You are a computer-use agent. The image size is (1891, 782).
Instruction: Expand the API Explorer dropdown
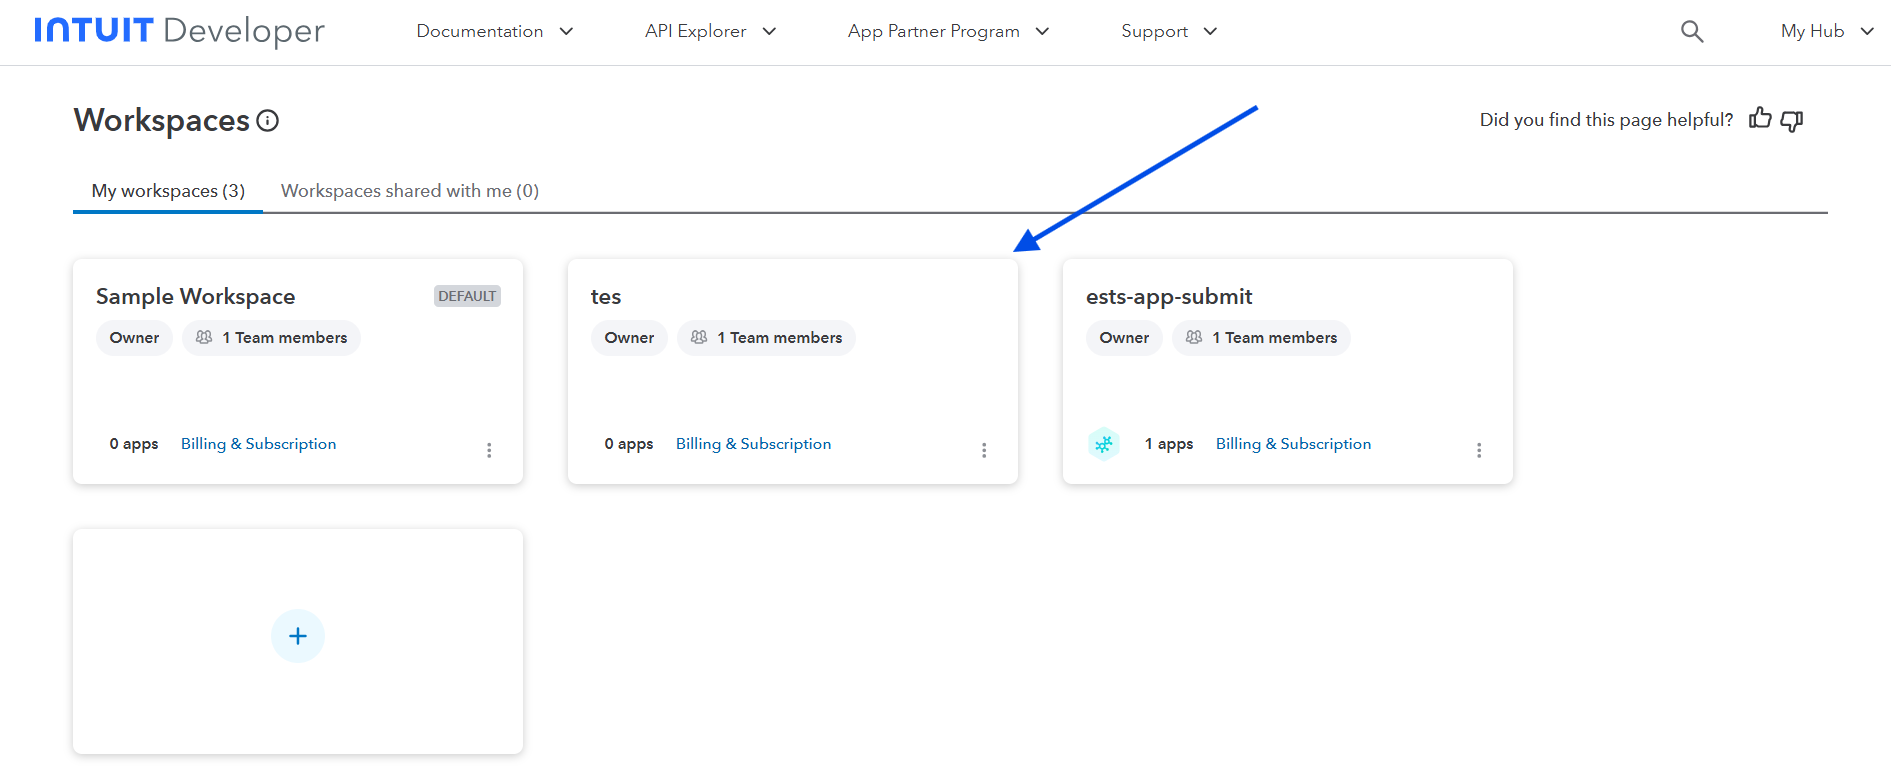710,32
